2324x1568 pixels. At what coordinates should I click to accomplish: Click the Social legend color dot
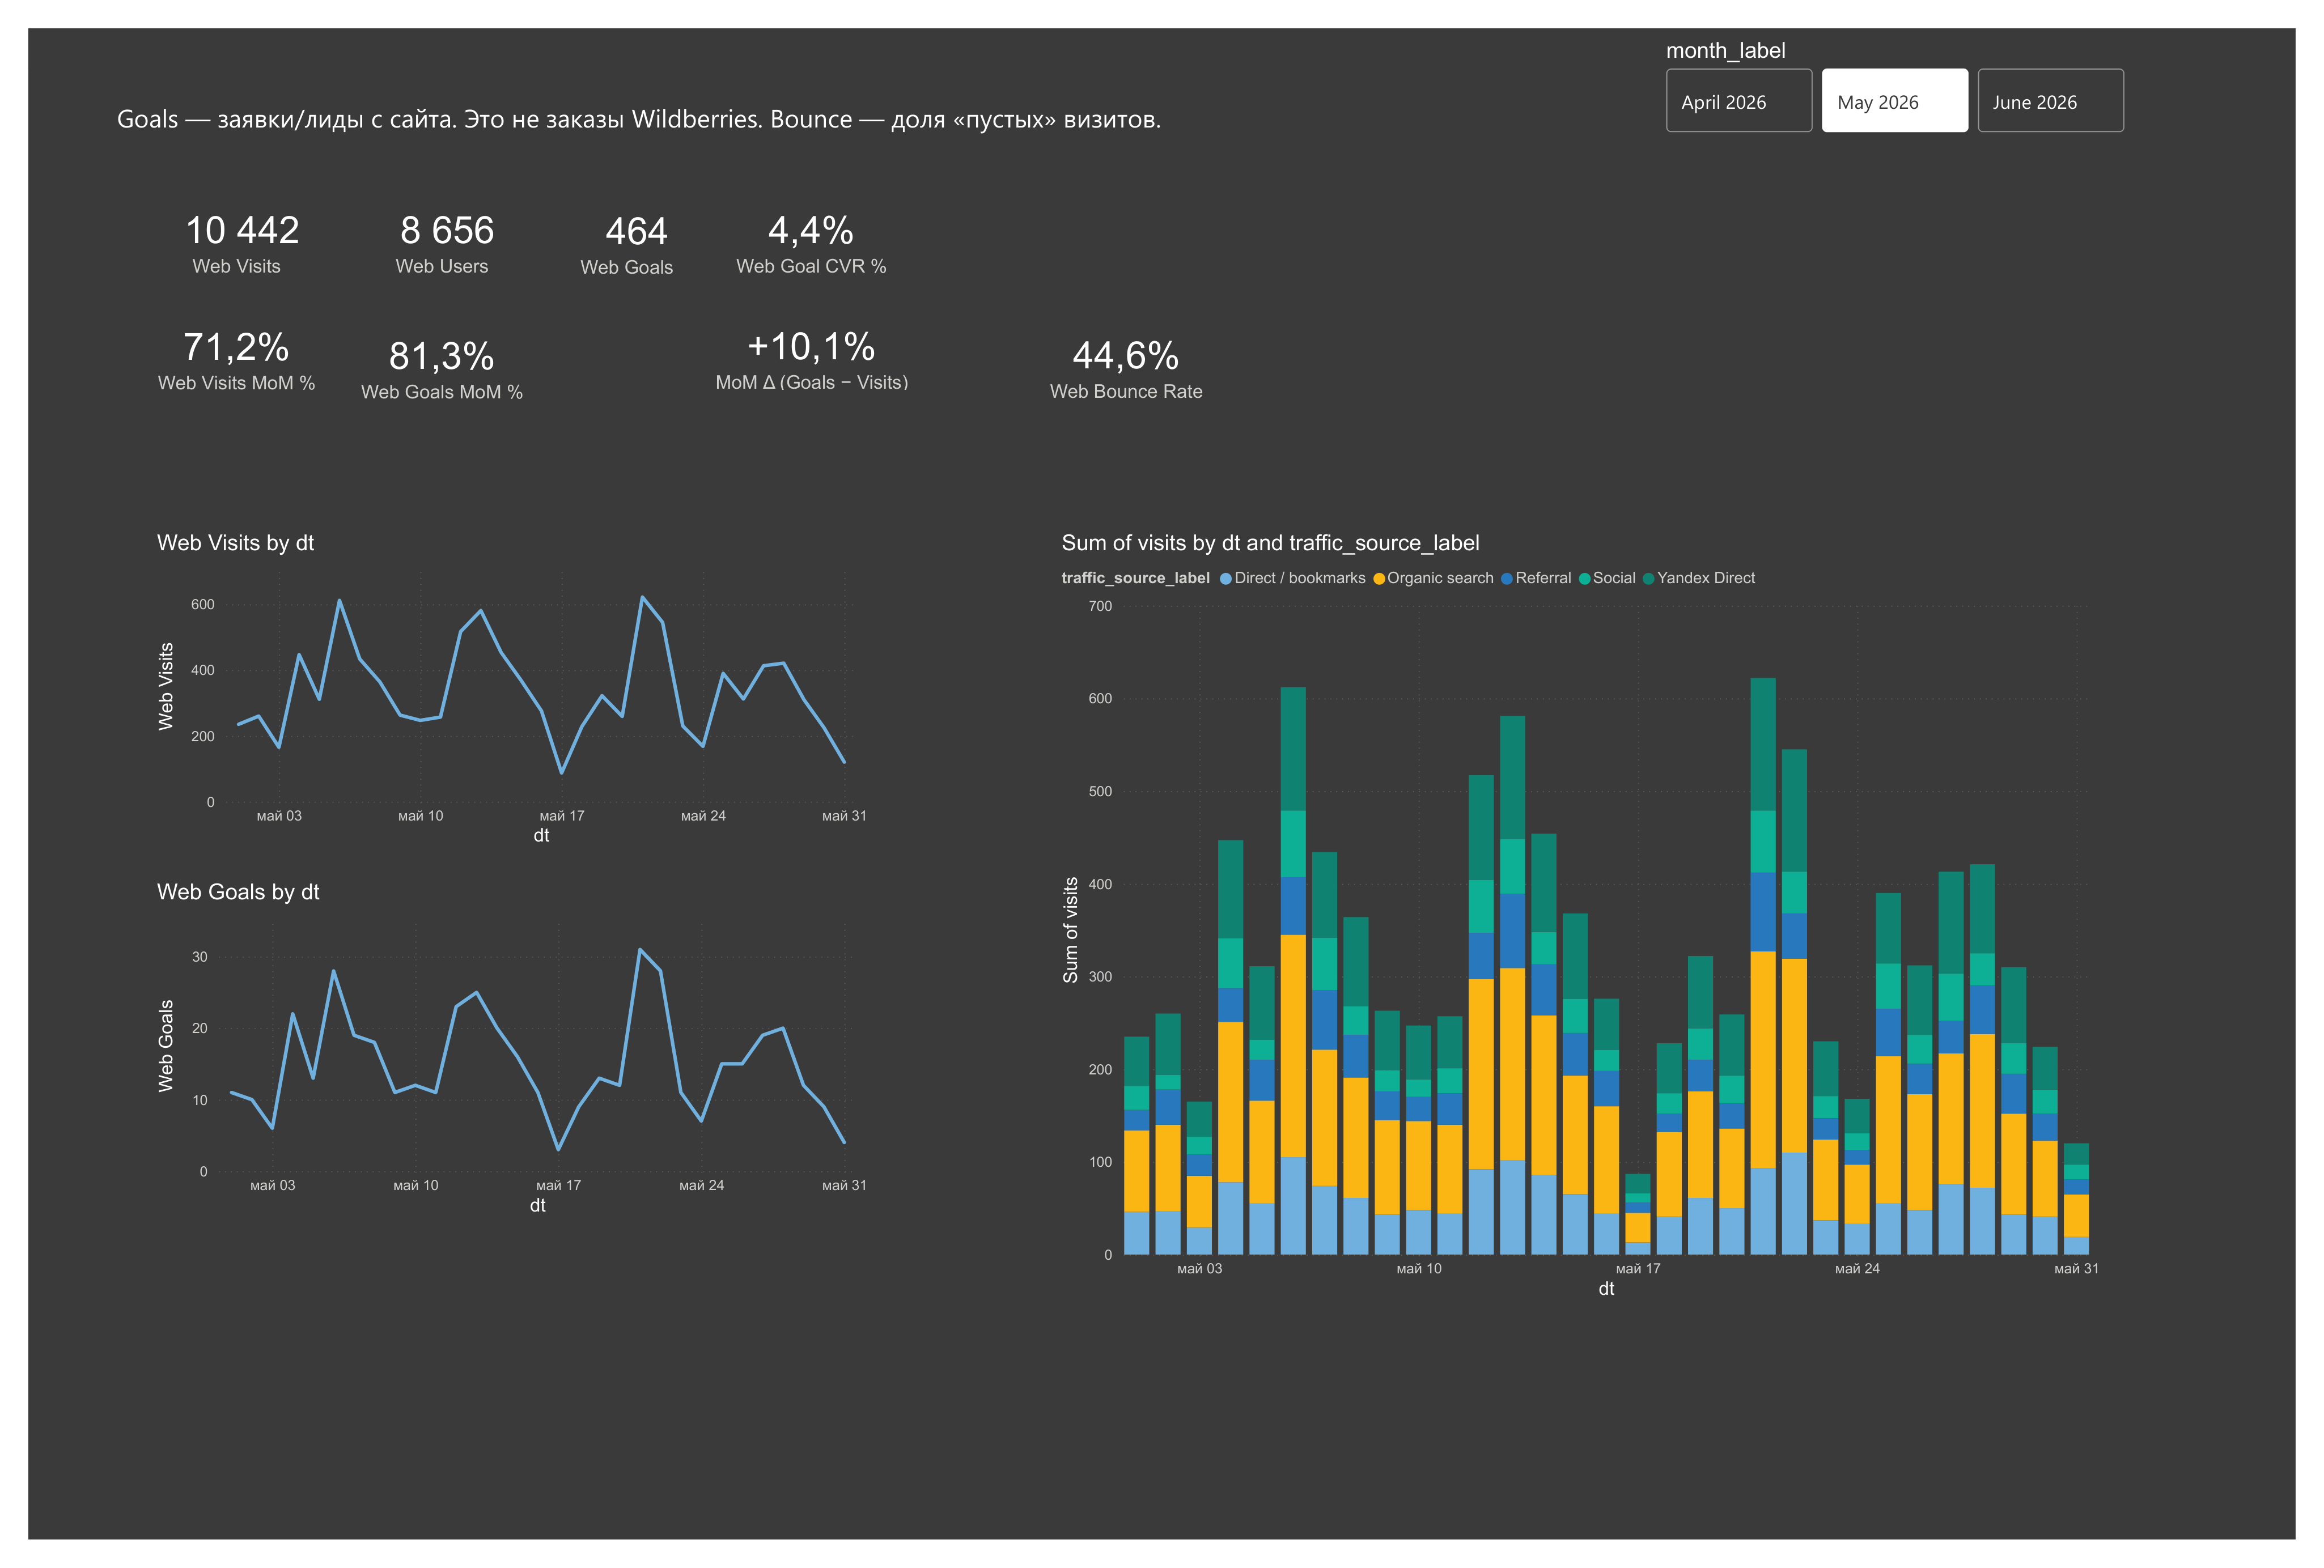(1584, 579)
